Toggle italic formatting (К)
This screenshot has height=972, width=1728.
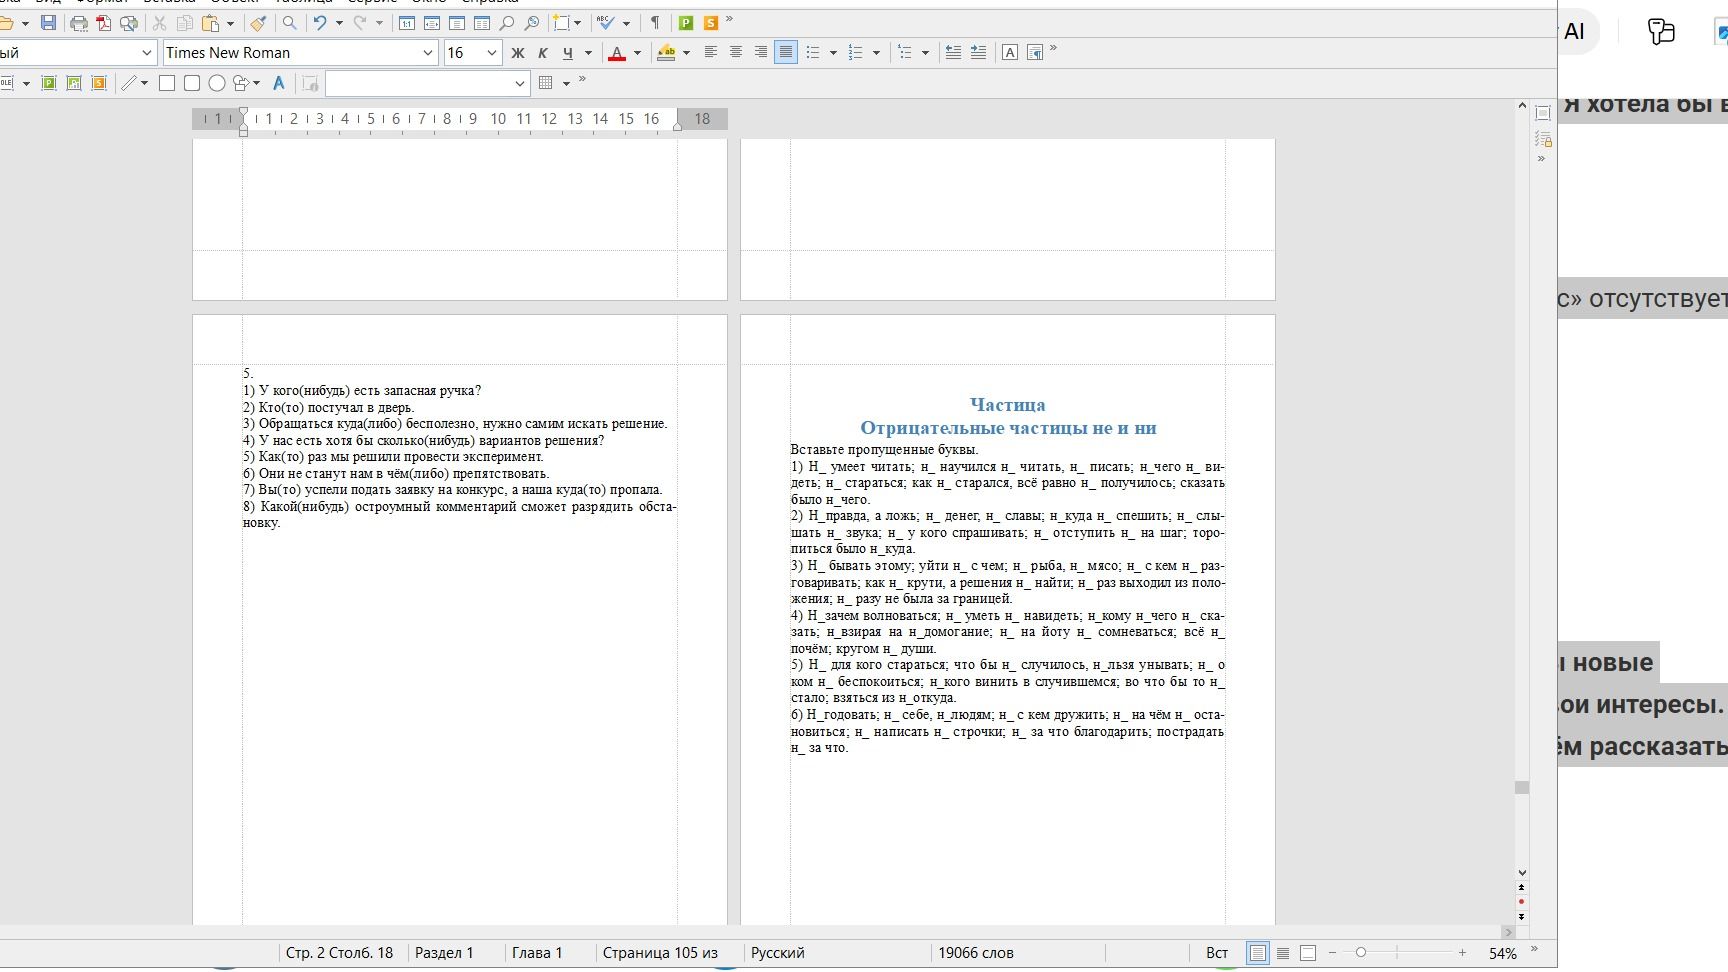[x=543, y=52]
